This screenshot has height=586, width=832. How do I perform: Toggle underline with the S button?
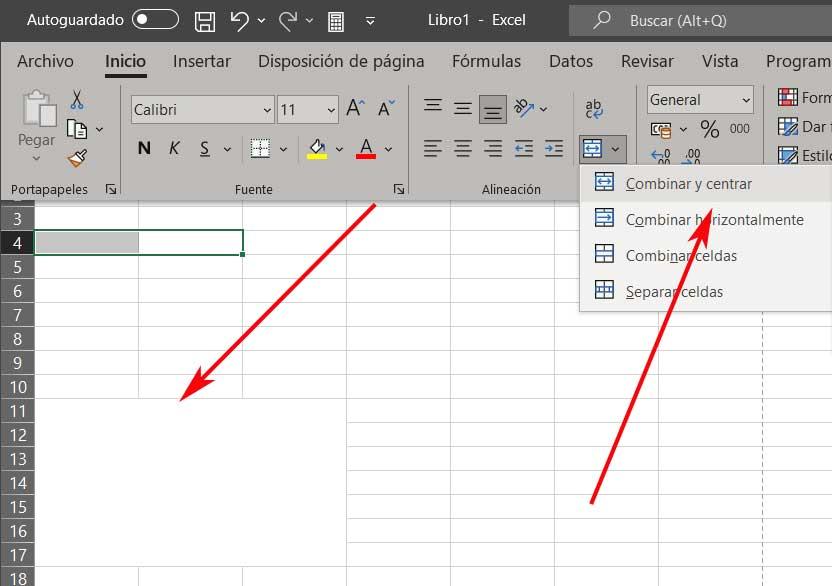(205, 149)
